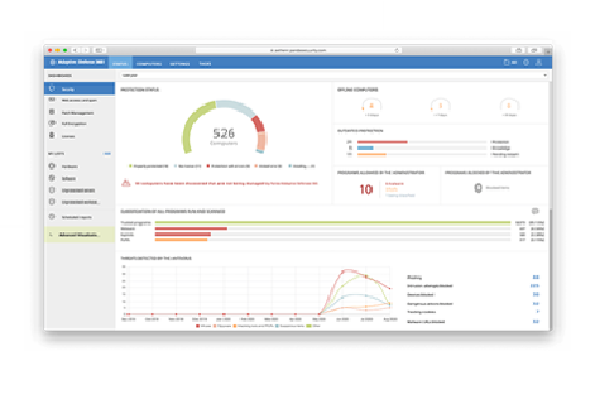Click the gear settings icon in header
This screenshot has height=398, width=601.
[x=526, y=62]
